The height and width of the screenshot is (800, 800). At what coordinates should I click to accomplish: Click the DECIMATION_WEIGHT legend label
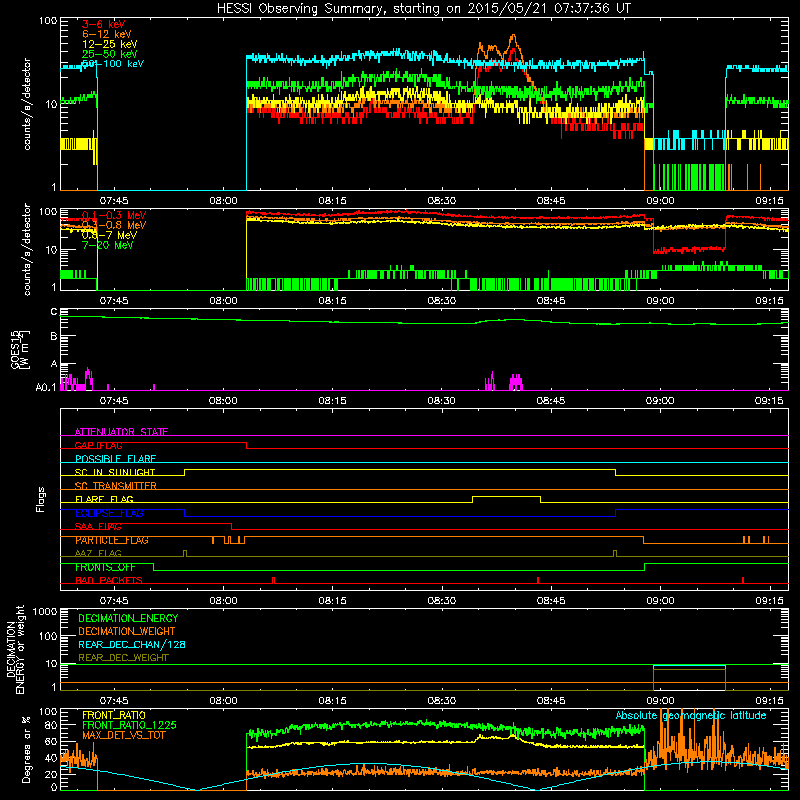click(x=127, y=631)
